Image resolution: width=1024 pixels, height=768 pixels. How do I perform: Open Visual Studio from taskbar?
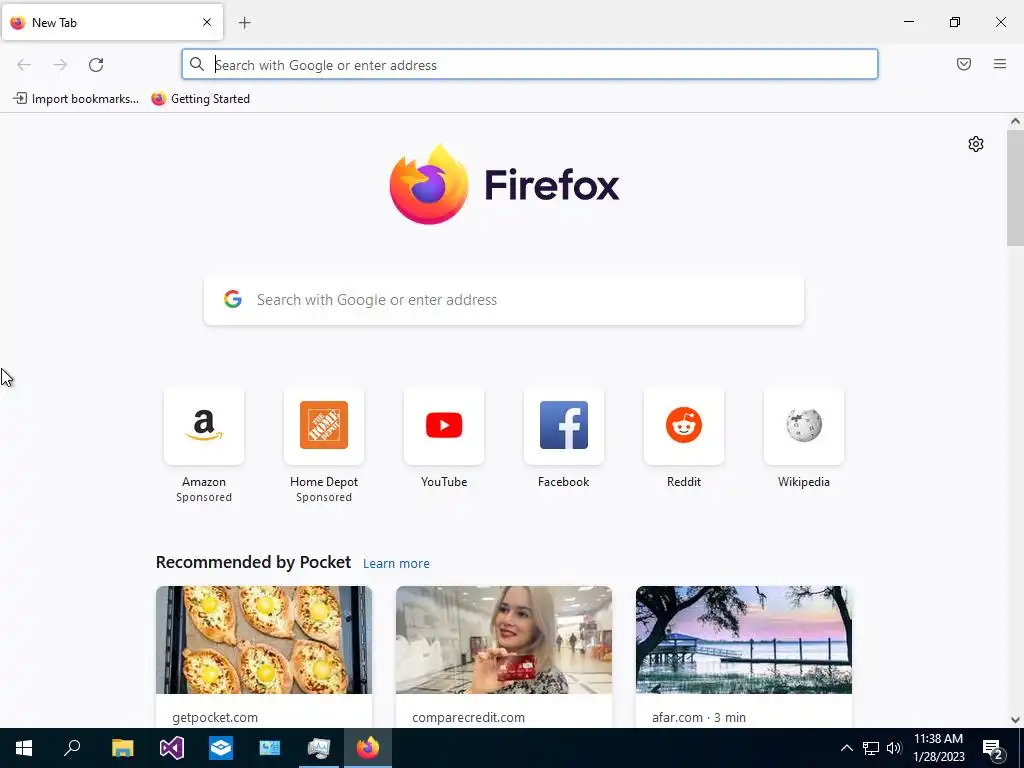pyautogui.click(x=172, y=748)
